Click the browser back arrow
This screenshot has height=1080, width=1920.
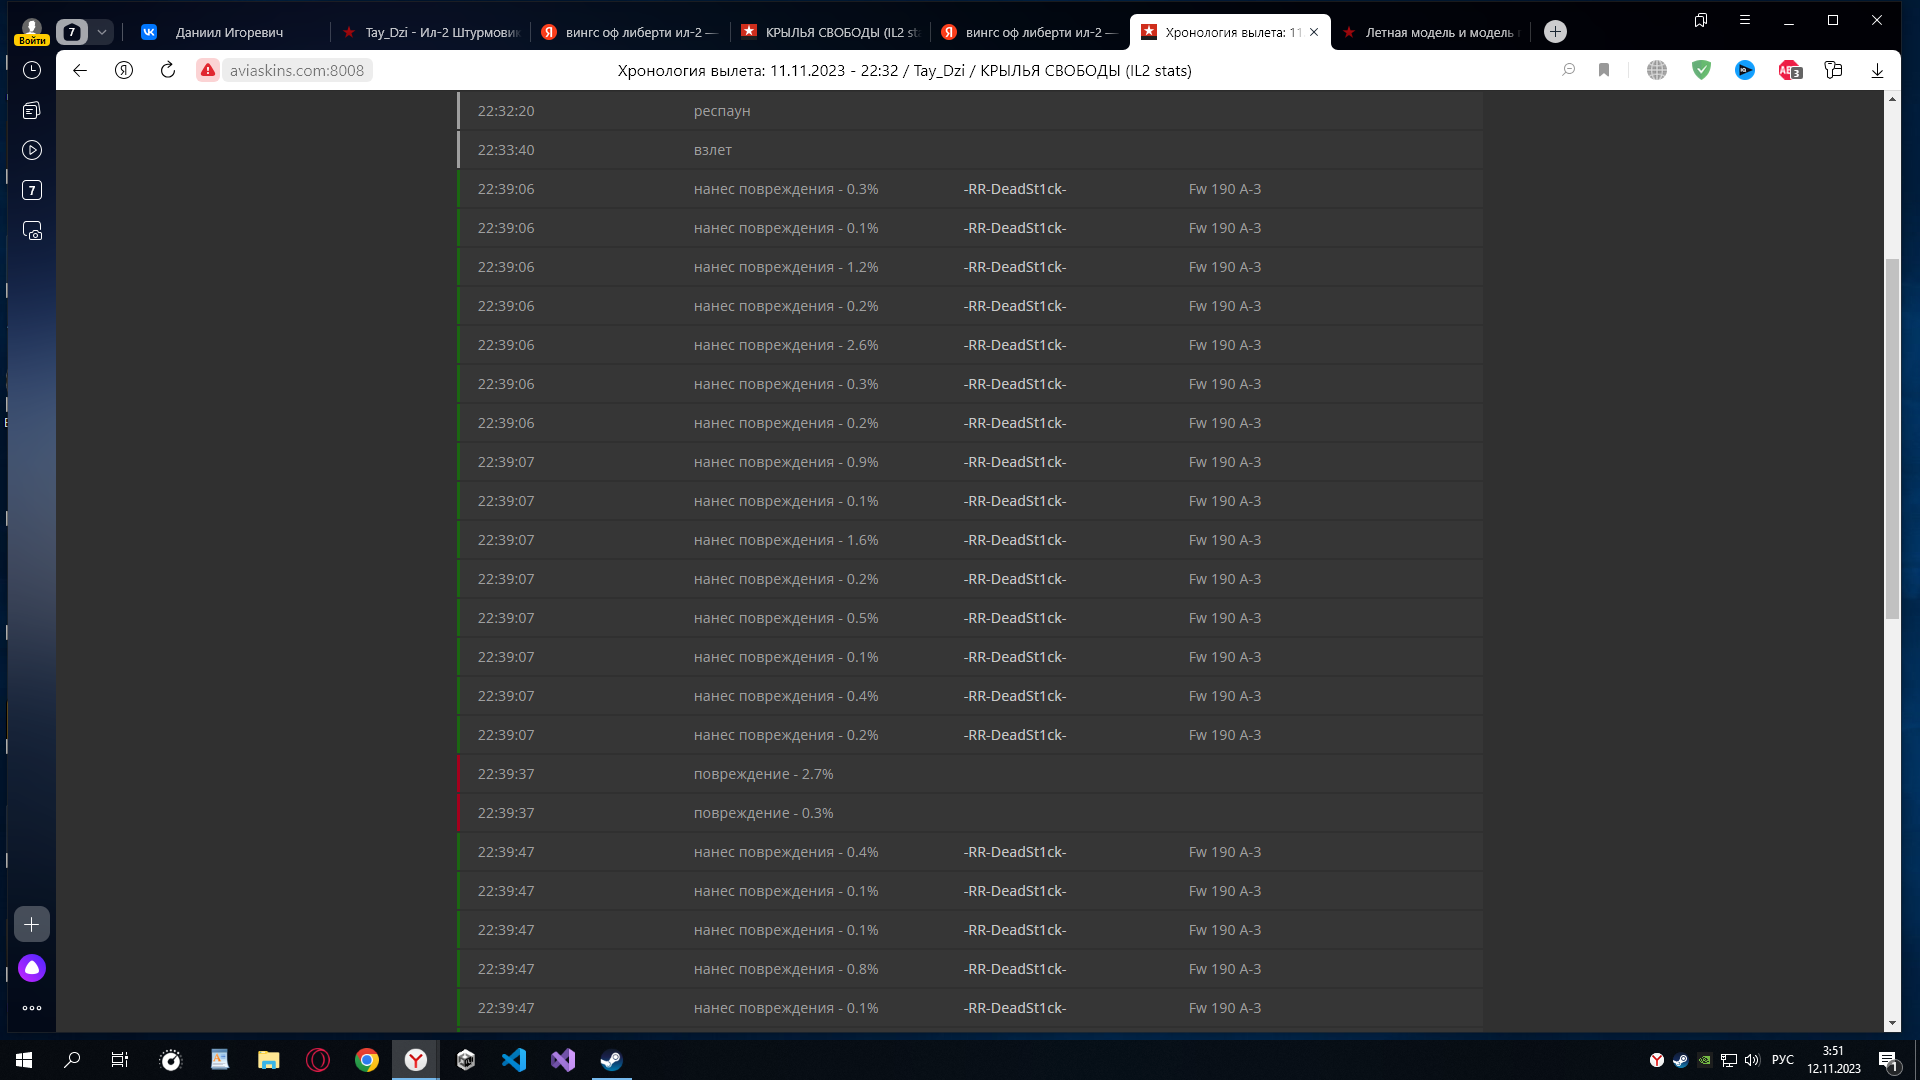(x=80, y=70)
